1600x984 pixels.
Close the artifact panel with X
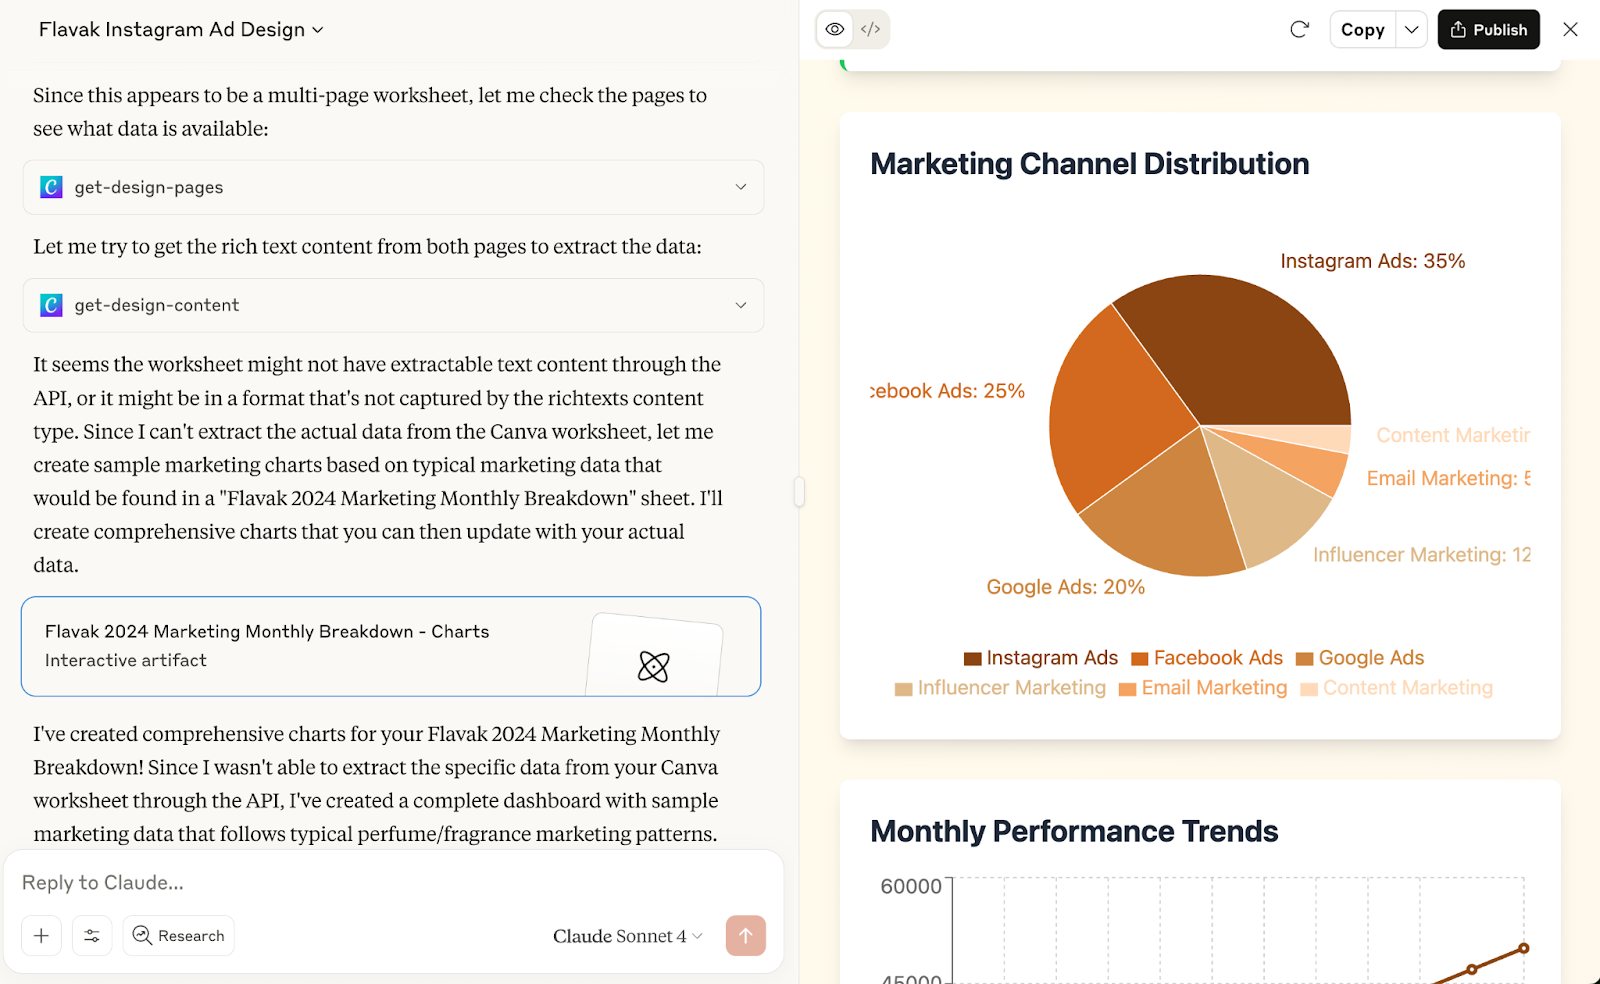tap(1571, 30)
